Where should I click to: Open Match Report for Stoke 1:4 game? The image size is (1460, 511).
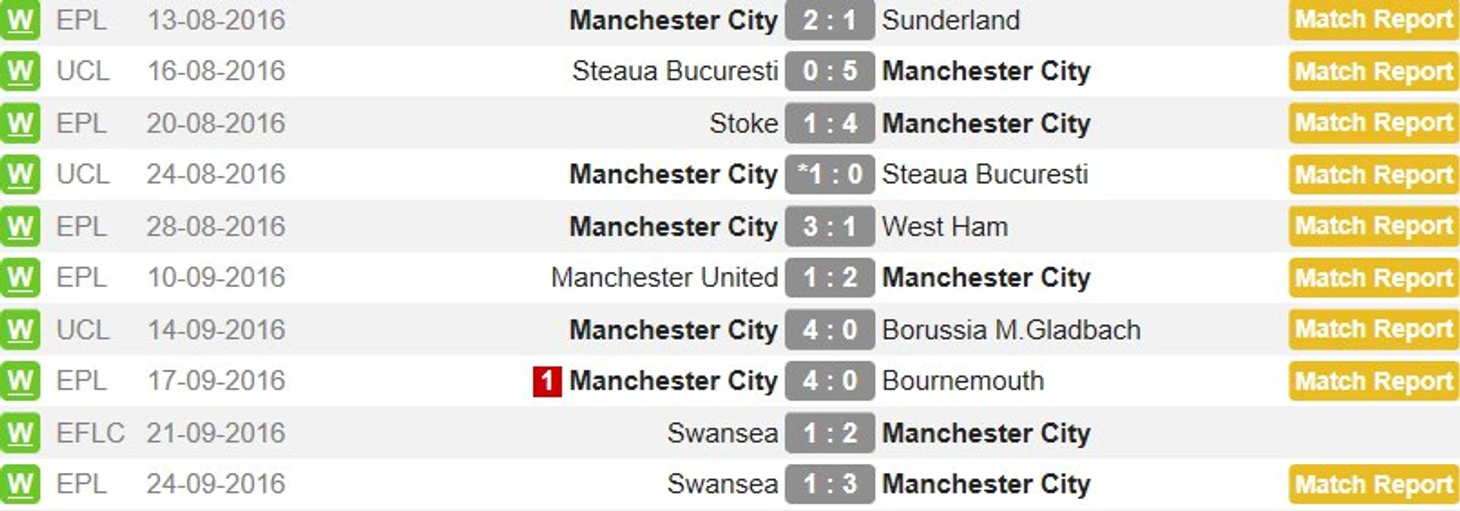pos(1374,123)
